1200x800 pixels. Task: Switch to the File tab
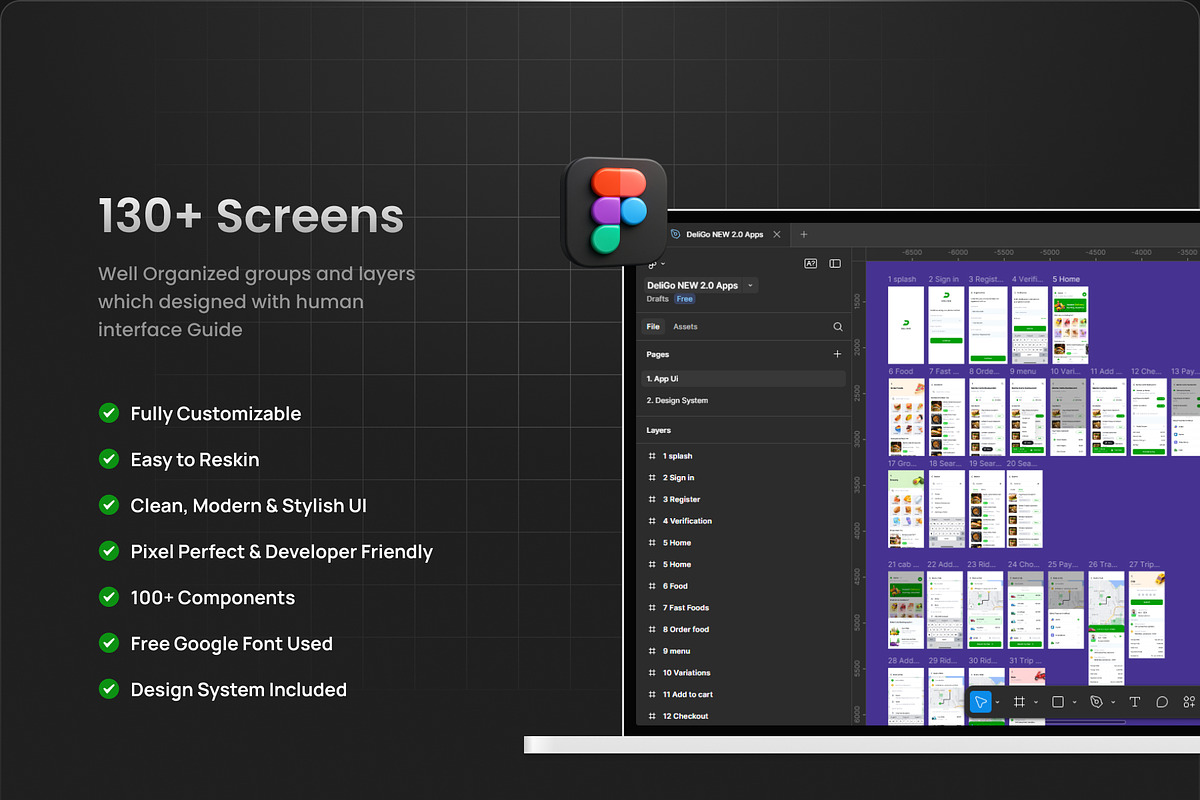[x=653, y=327]
